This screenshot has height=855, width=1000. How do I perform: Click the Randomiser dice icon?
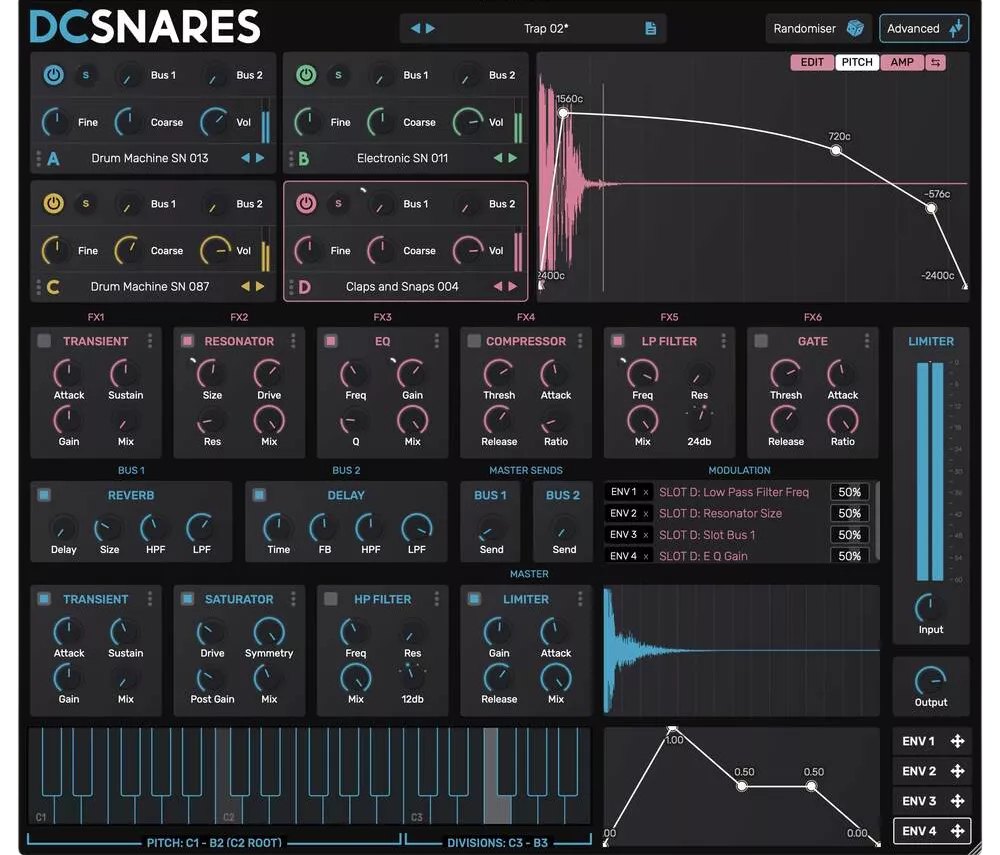click(855, 28)
